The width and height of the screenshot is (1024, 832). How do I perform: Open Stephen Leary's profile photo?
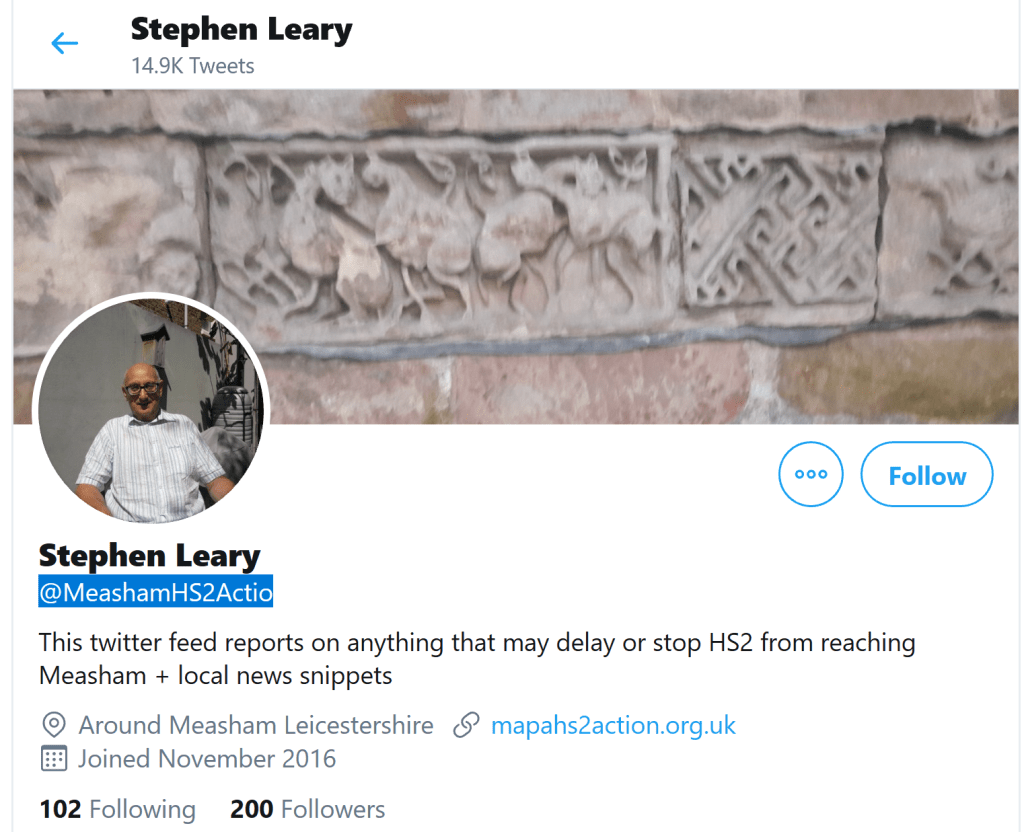151,411
